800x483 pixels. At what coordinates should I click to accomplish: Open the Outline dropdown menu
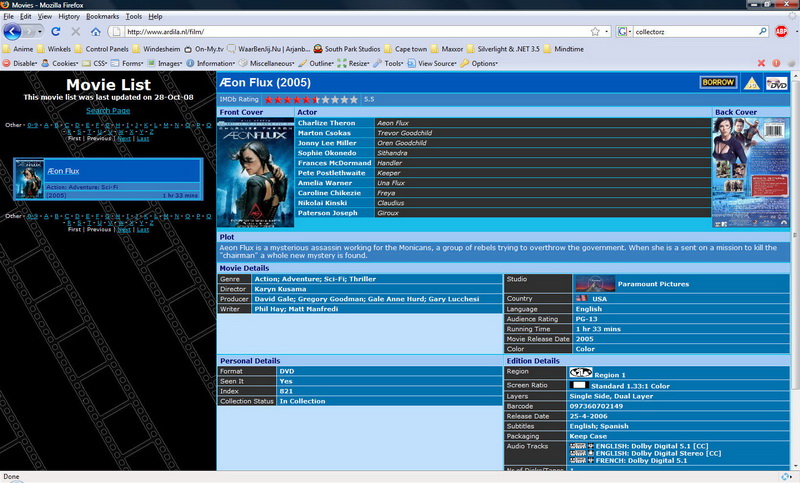tap(316, 63)
